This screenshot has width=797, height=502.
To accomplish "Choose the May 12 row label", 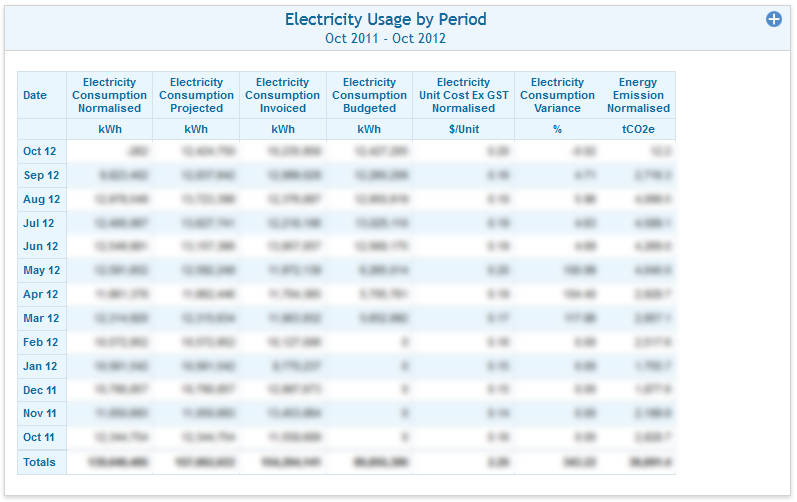I will (41, 271).
